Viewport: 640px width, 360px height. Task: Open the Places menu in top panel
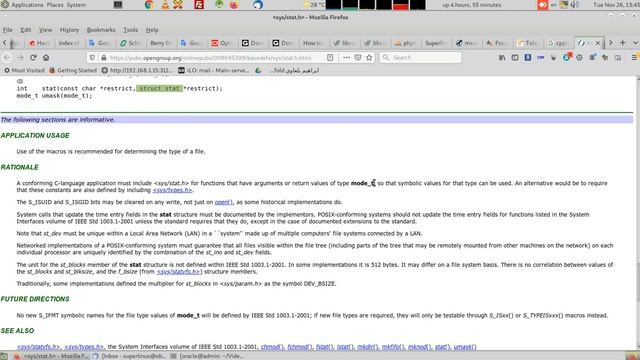pos(55,5)
